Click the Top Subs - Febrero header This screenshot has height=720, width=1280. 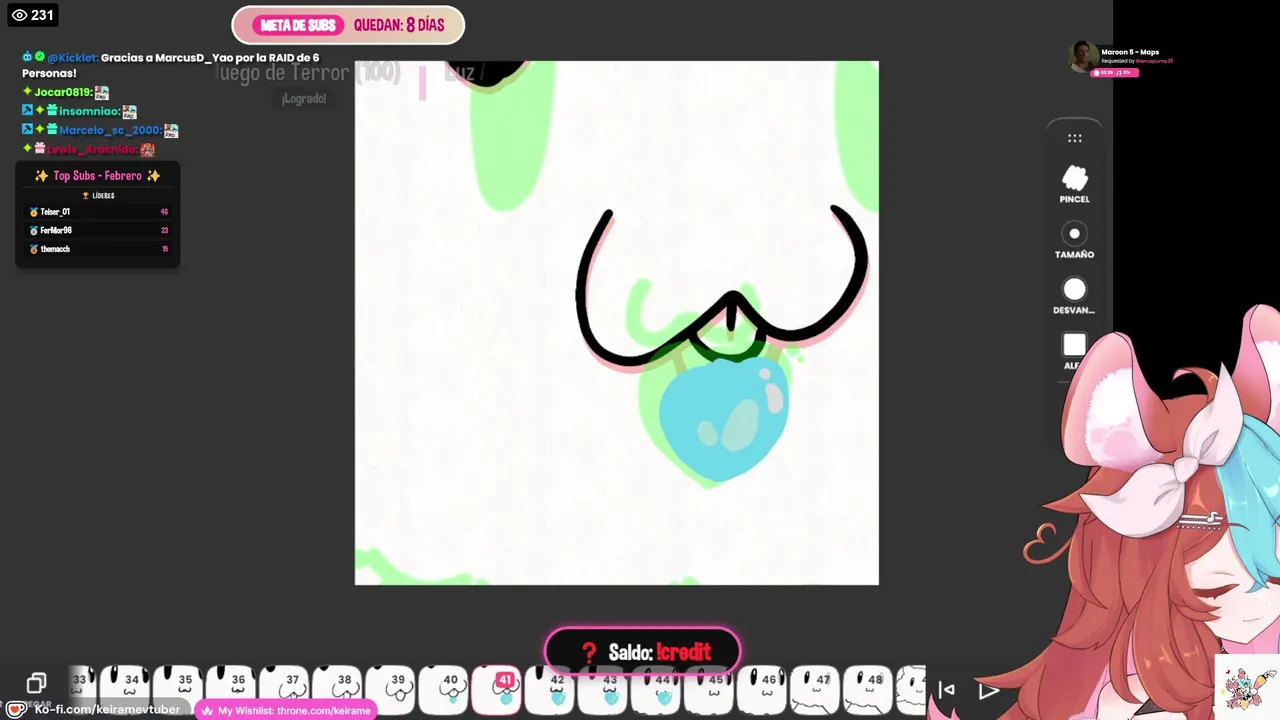(x=97, y=176)
